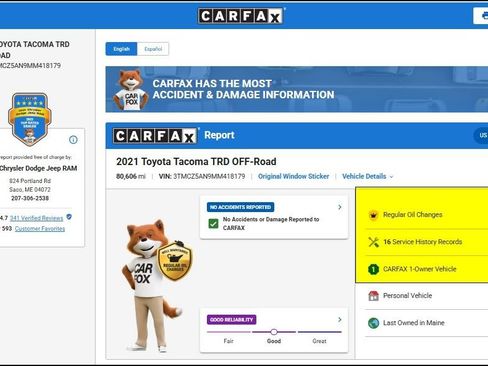Image resolution: width=488 pixels, height=366 pixels.
Task: Select the Last Owned in Maine row
Action: coord(427,323)
